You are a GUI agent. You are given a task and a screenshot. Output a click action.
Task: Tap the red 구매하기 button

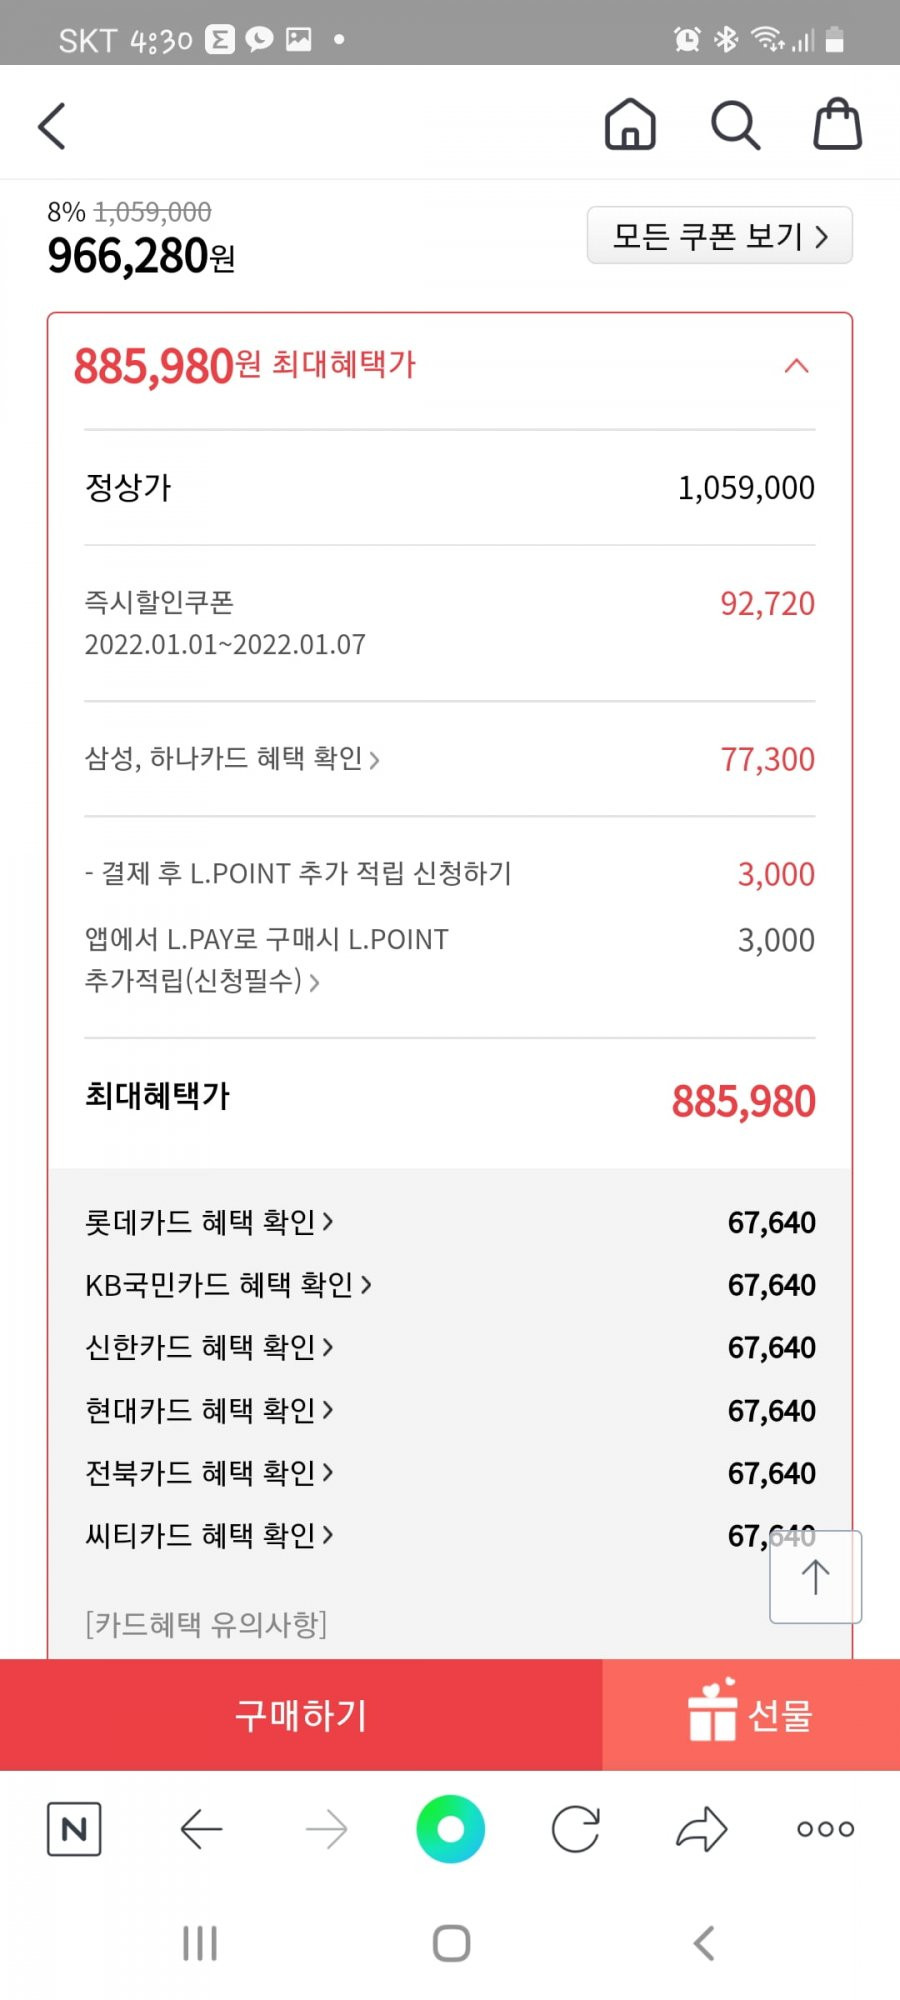click(301, 1715)
